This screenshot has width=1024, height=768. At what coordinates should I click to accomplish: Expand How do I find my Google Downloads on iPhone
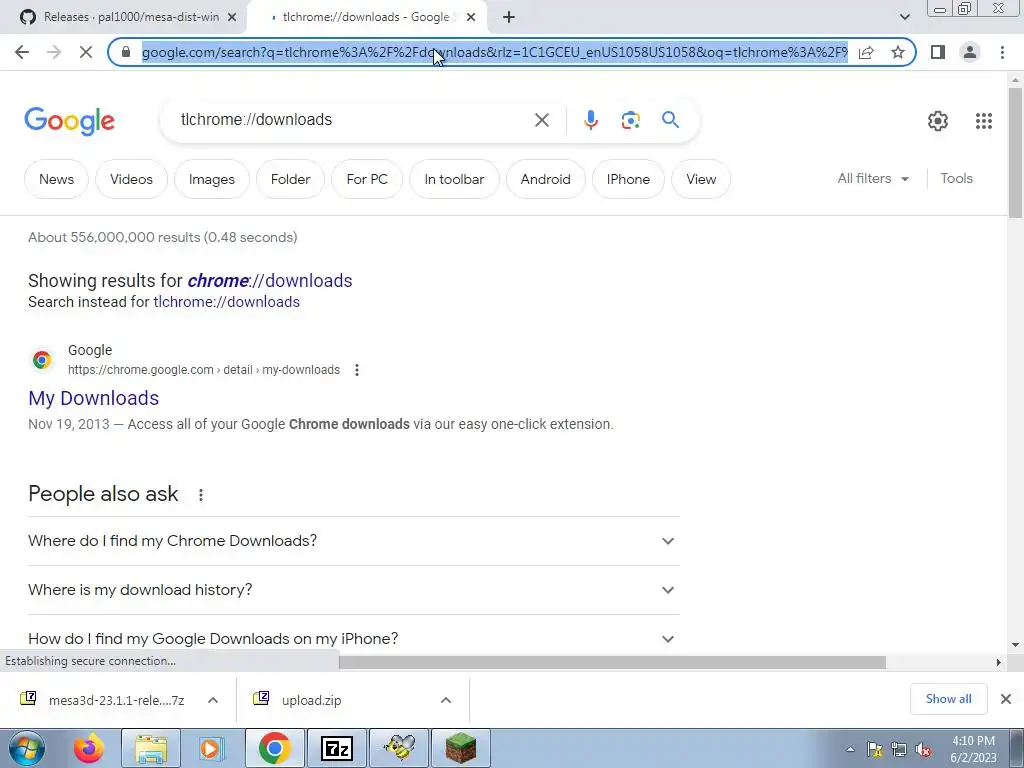pos(353,638)
